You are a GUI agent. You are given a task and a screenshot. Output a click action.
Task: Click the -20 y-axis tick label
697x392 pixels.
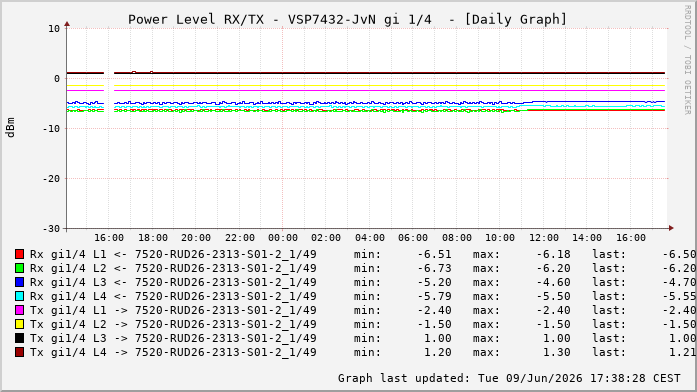[x=51, y=179]
